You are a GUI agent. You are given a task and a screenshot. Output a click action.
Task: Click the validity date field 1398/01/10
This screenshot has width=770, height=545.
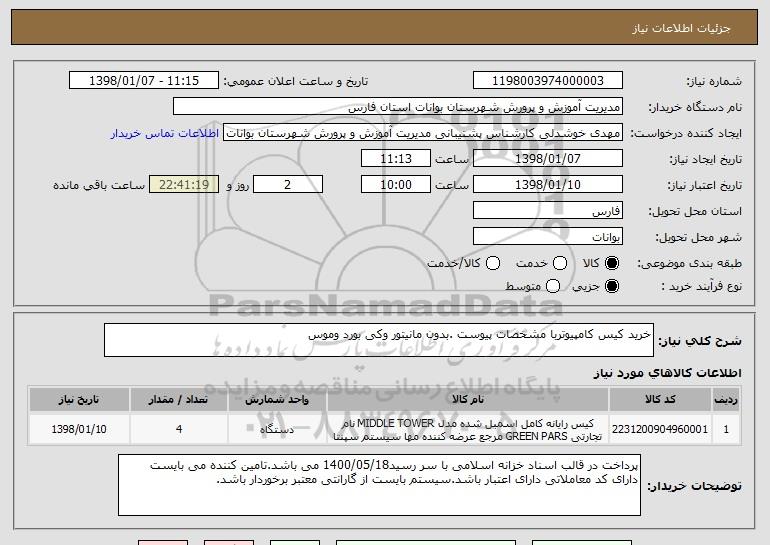pyautogui.click(x=548, y=185)
